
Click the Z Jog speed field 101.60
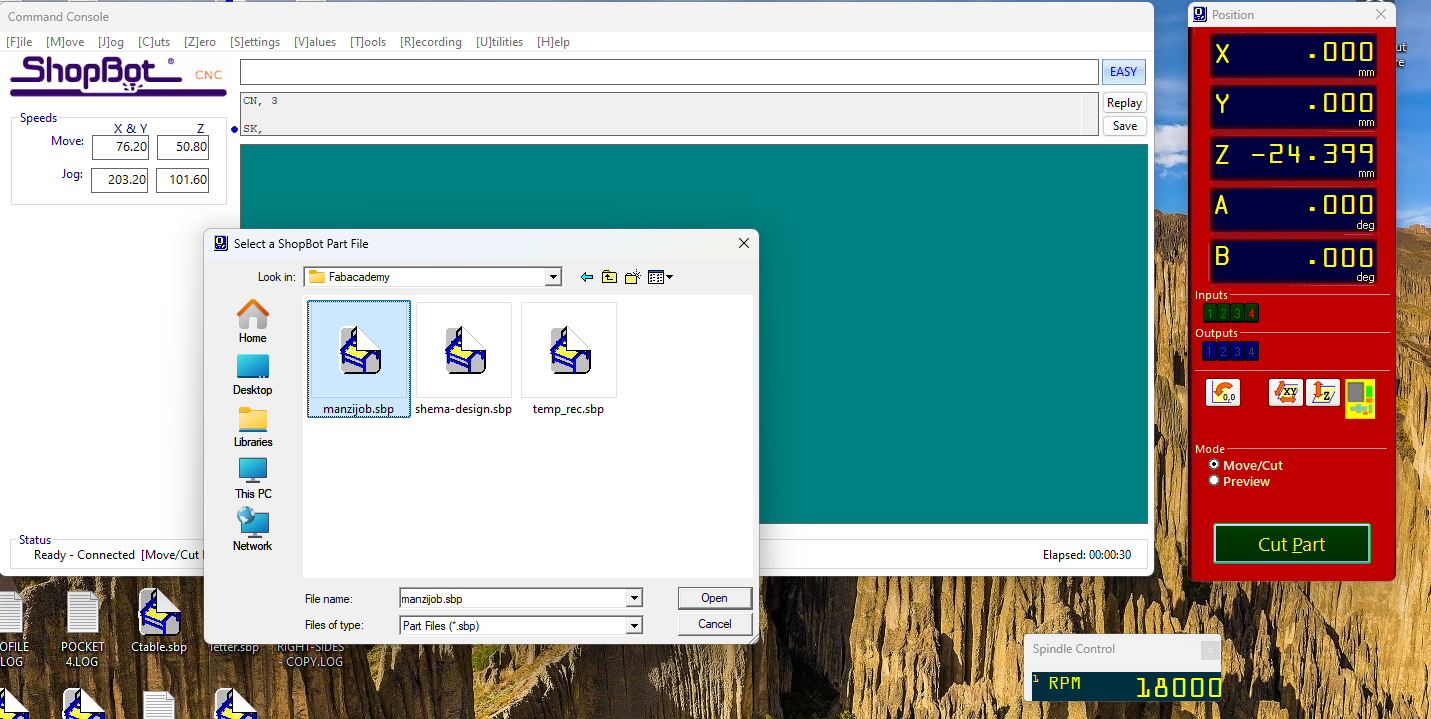pos(181,180)
